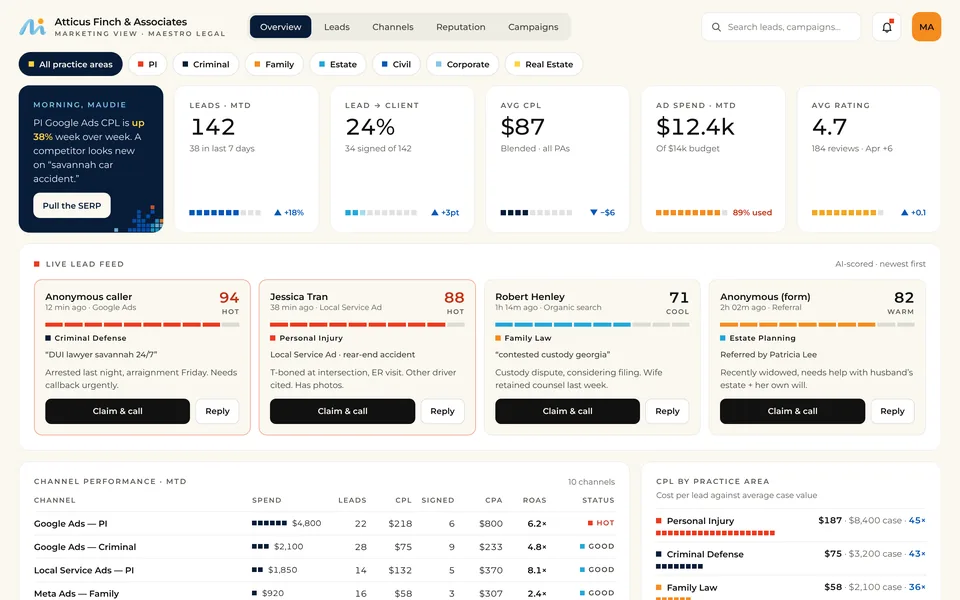Screen dimensions: 960x600
Task: Open the Channels tab
Action: 392,27
